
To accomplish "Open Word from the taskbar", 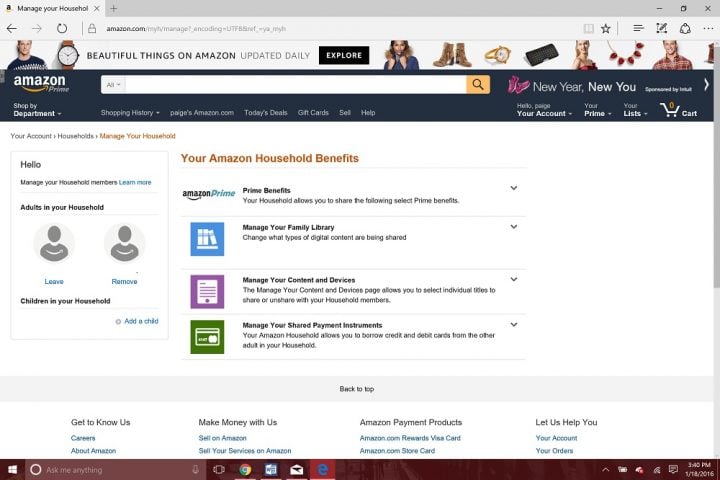I will point(271,469).
